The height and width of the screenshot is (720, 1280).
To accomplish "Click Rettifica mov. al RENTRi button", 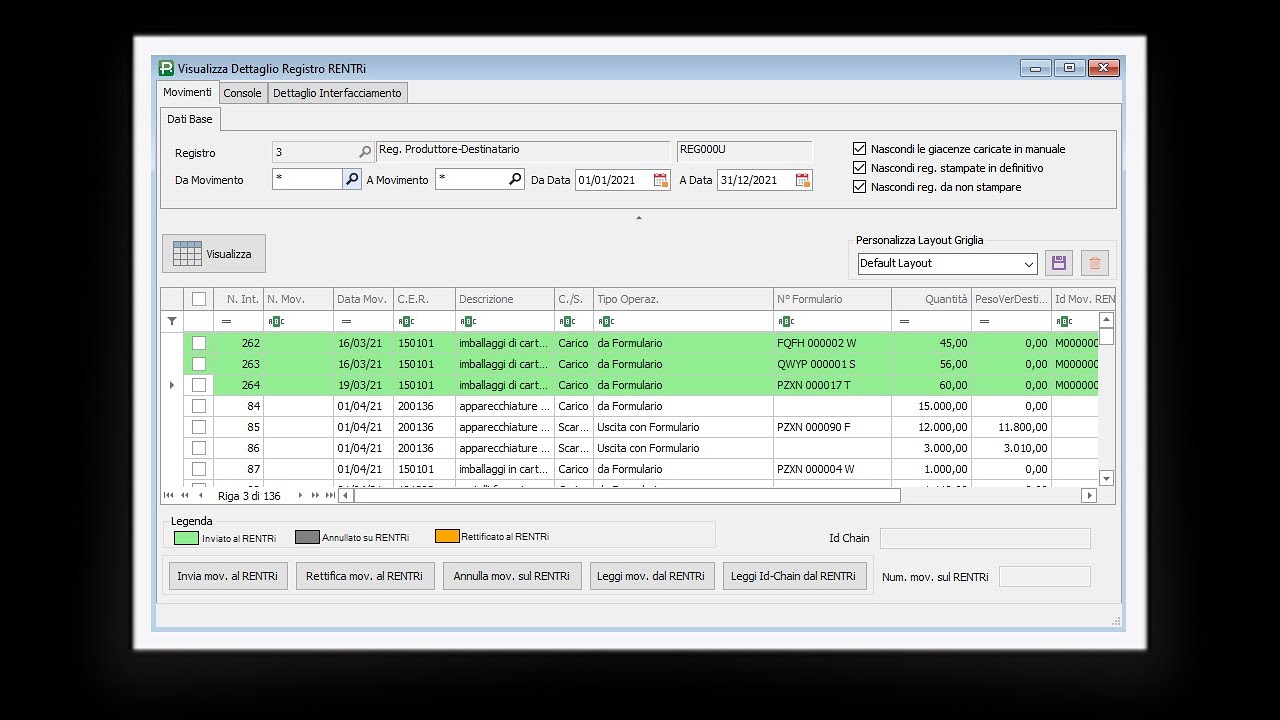I will coord(365,576).
